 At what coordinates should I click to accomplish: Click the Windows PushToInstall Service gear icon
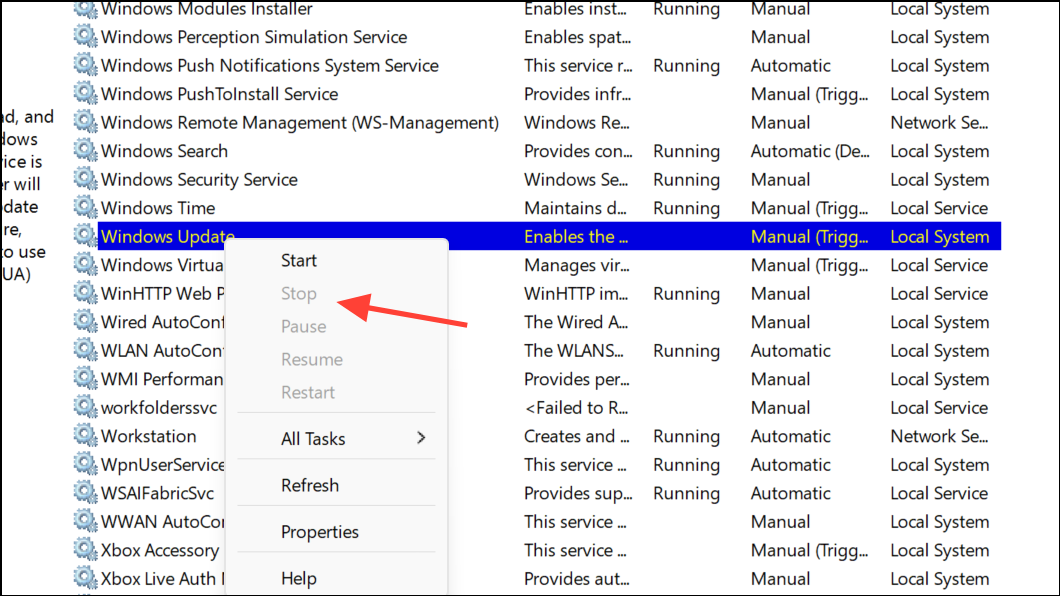(85, 93)
